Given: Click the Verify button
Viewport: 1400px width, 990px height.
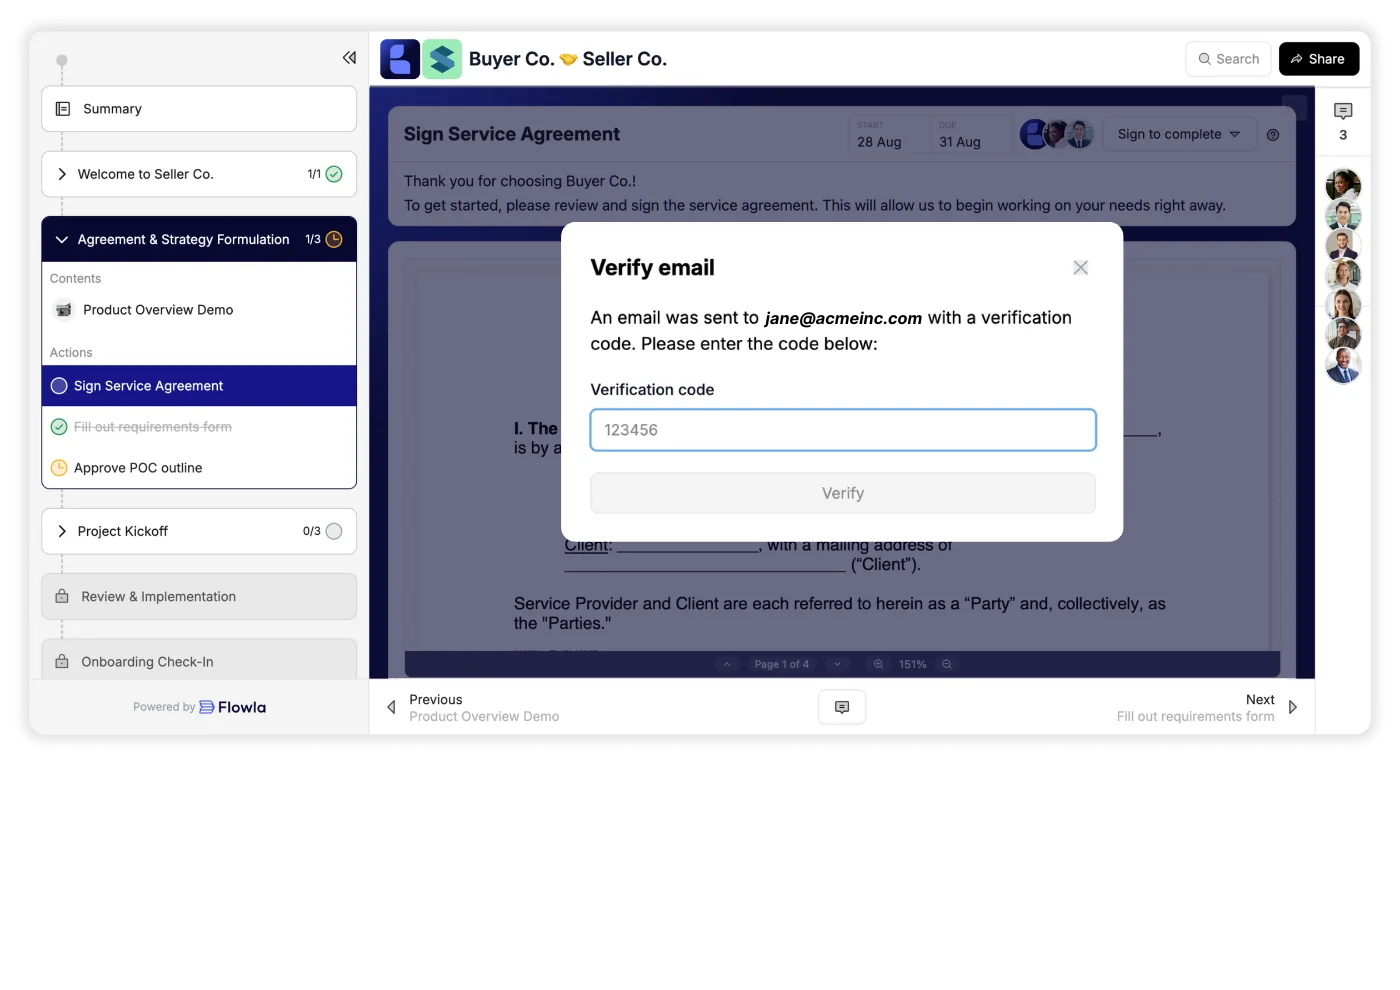Looking at the screenshot, I should tap(843, 494).
